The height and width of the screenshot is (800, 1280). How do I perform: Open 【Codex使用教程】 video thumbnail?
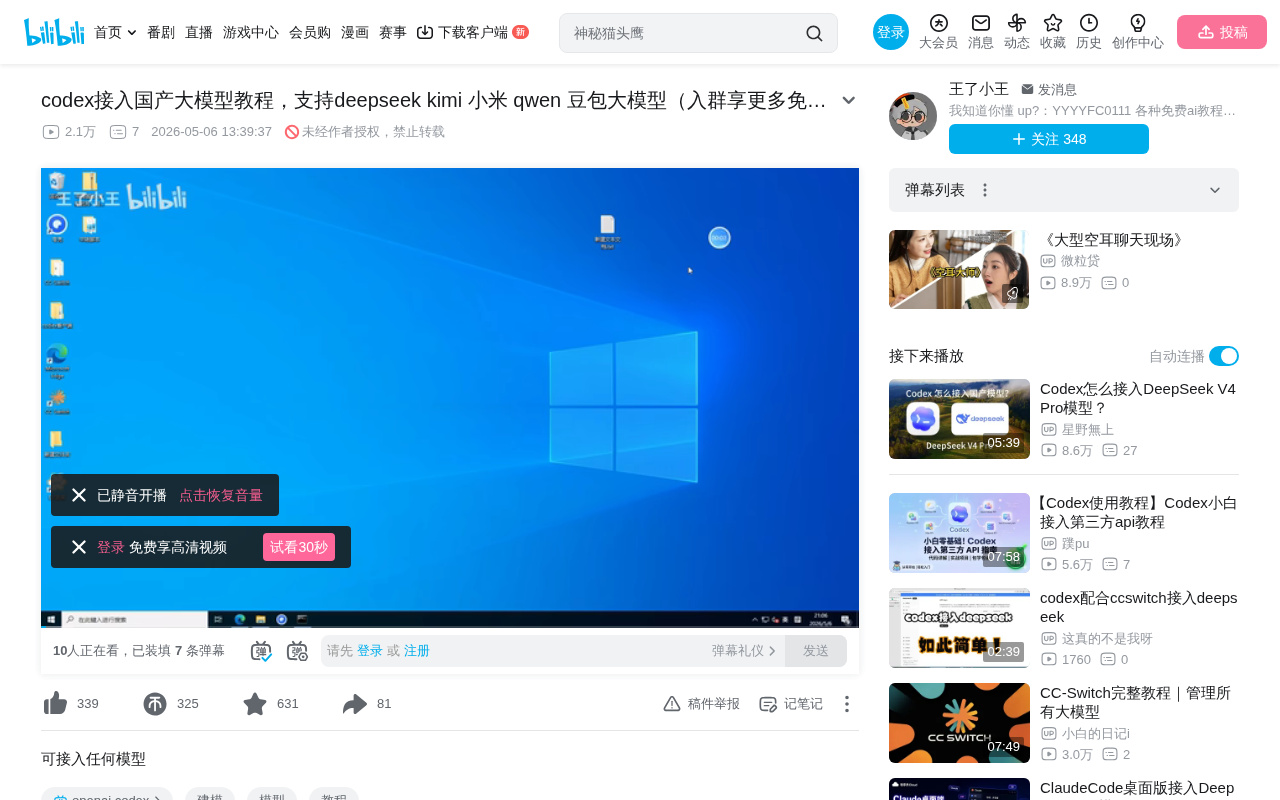tap(959, 533)
